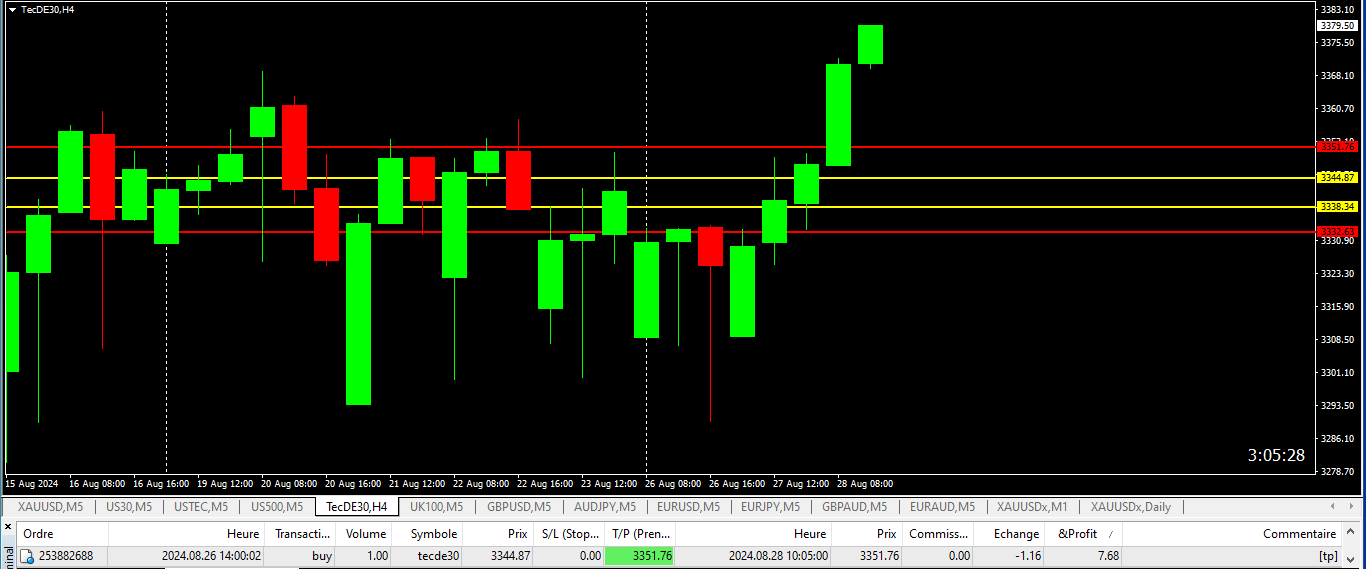1366x569 pixels.
Task: Click the [tp] comment cell
Action: (x=1328, y=556)
